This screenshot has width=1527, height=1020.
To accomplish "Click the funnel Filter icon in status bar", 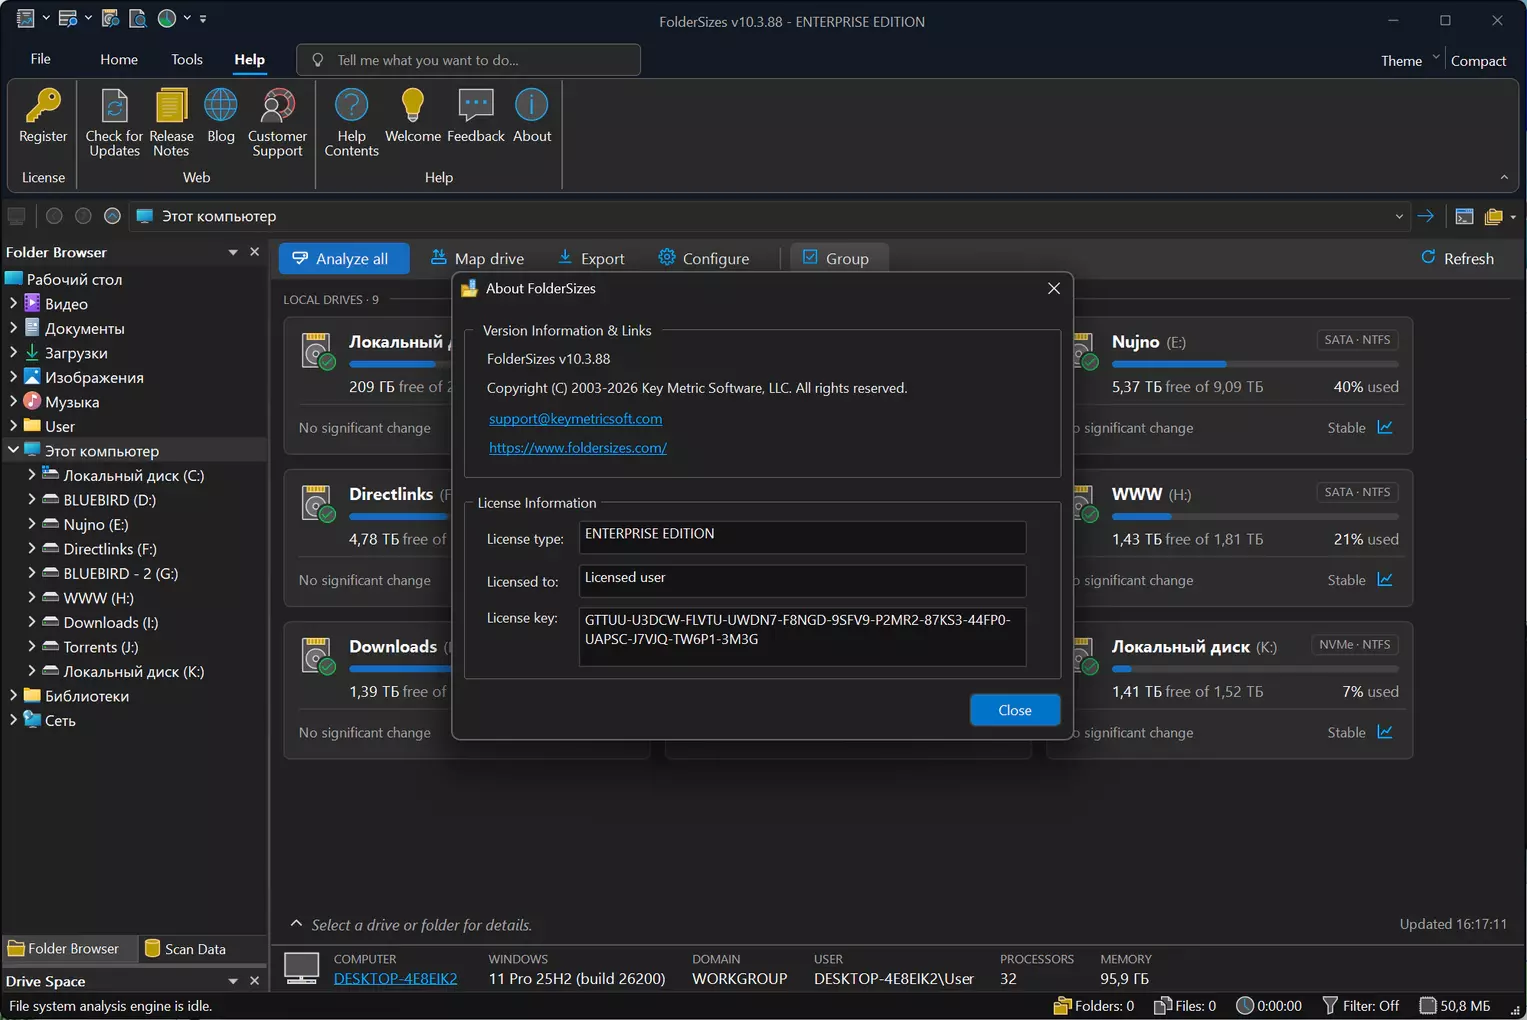I will (1330, 1005).
